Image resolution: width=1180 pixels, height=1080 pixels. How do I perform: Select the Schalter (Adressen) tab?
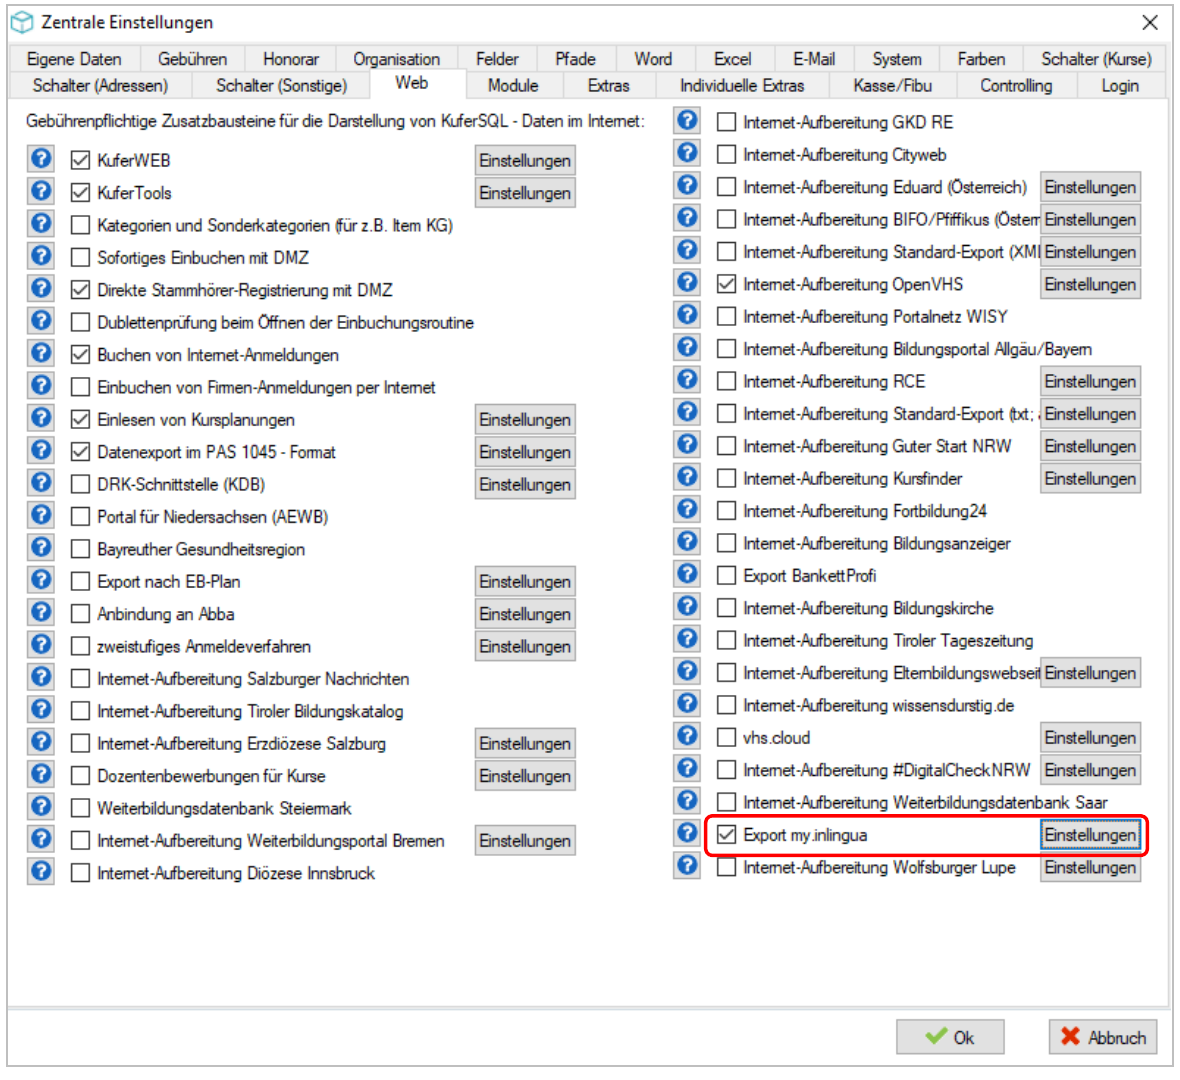101,85
